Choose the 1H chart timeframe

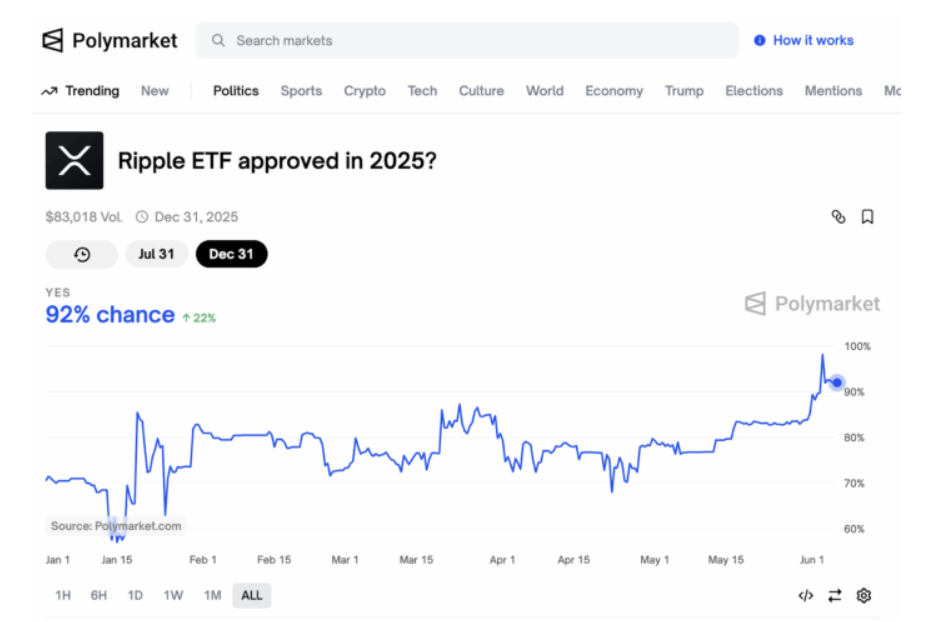click(63, 595)
